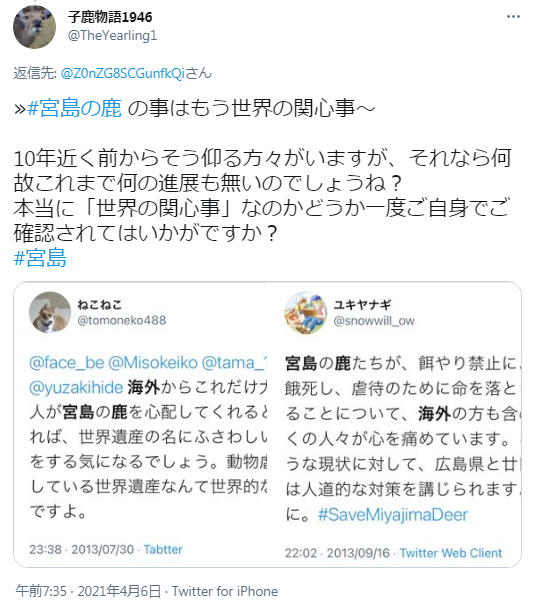536x615 pixels.
Task: Open the three-dot more options menu
Action: pos(513,16)
